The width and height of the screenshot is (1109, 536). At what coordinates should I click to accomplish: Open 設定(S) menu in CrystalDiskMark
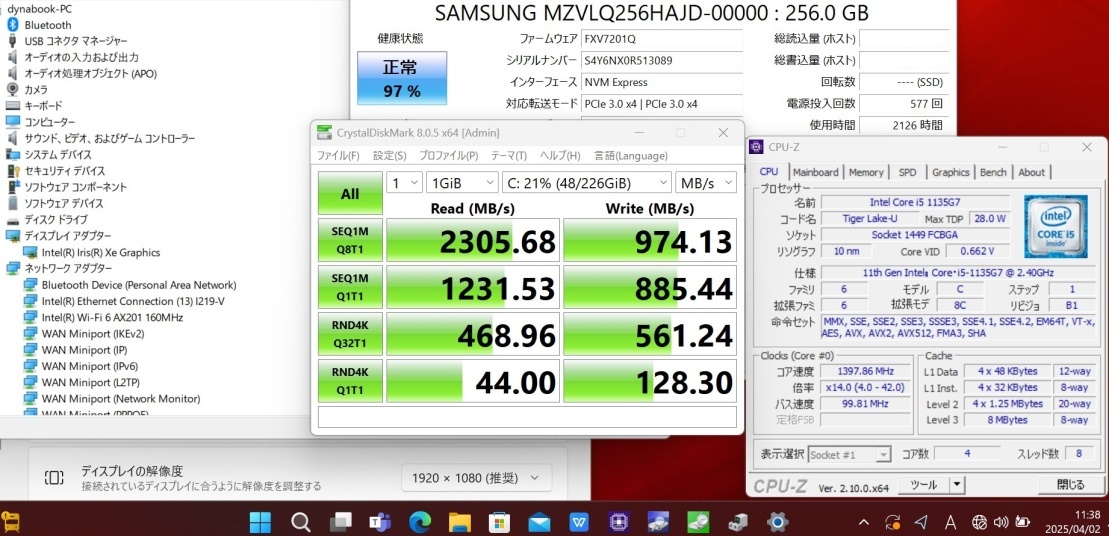point(390,156)
